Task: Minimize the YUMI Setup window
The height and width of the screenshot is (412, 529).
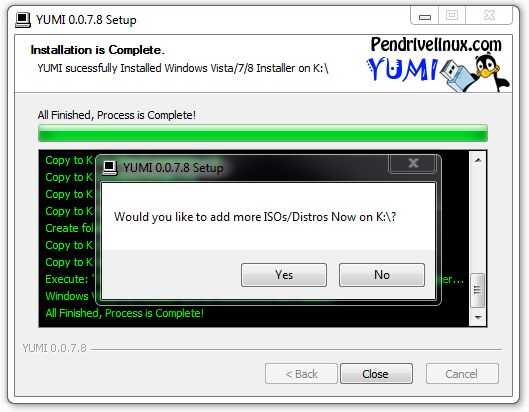Action: click(425, 16)
